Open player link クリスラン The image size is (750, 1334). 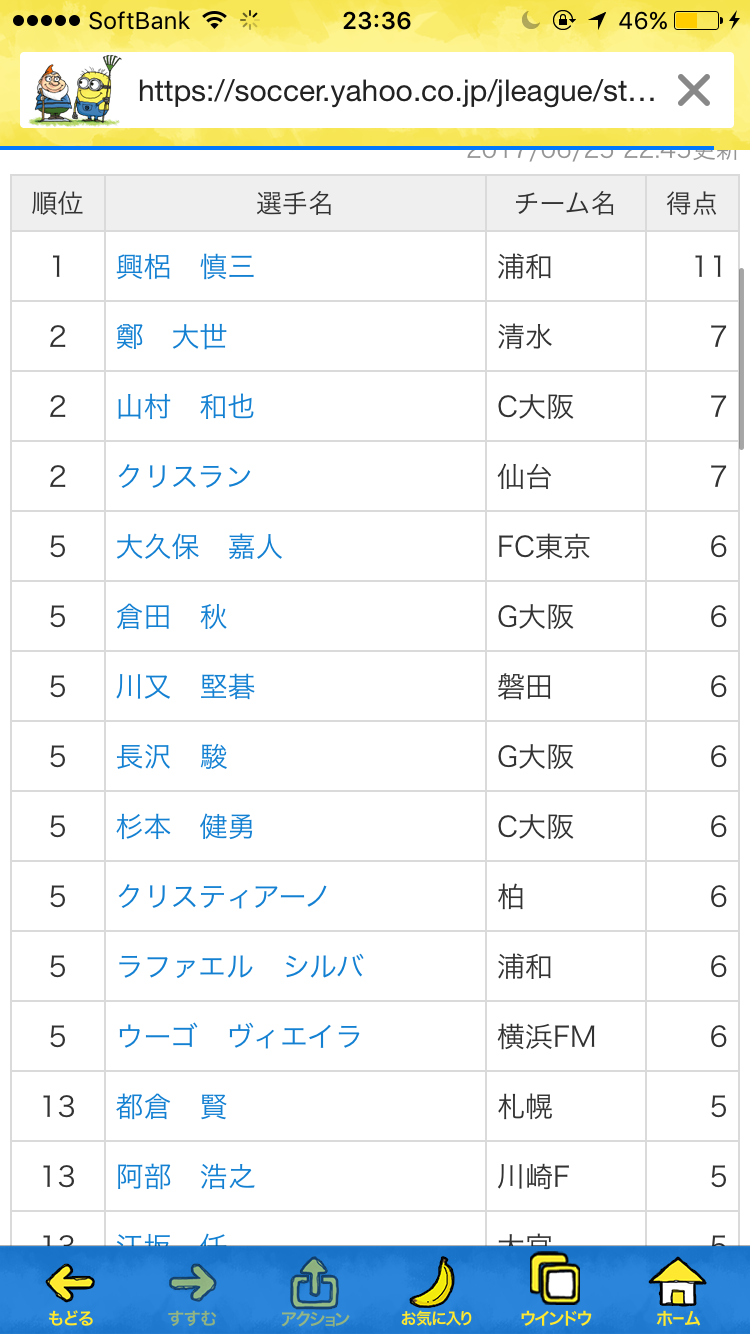tap(184, 477)
